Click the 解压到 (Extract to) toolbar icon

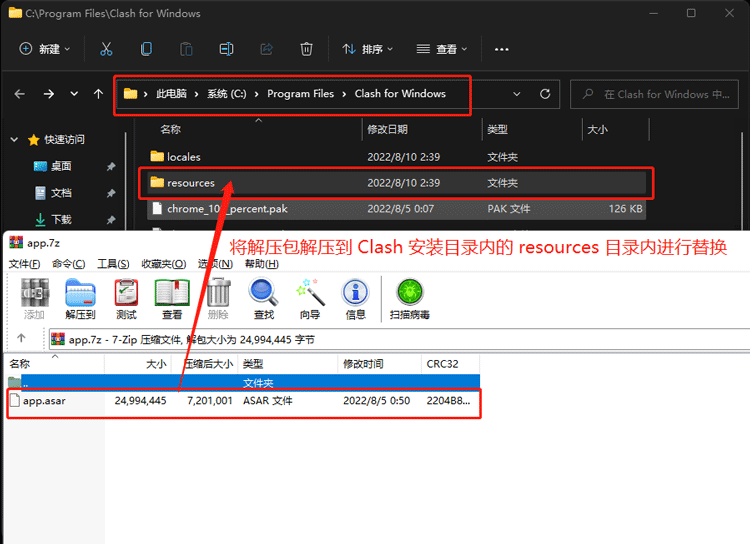coord(81,298)
